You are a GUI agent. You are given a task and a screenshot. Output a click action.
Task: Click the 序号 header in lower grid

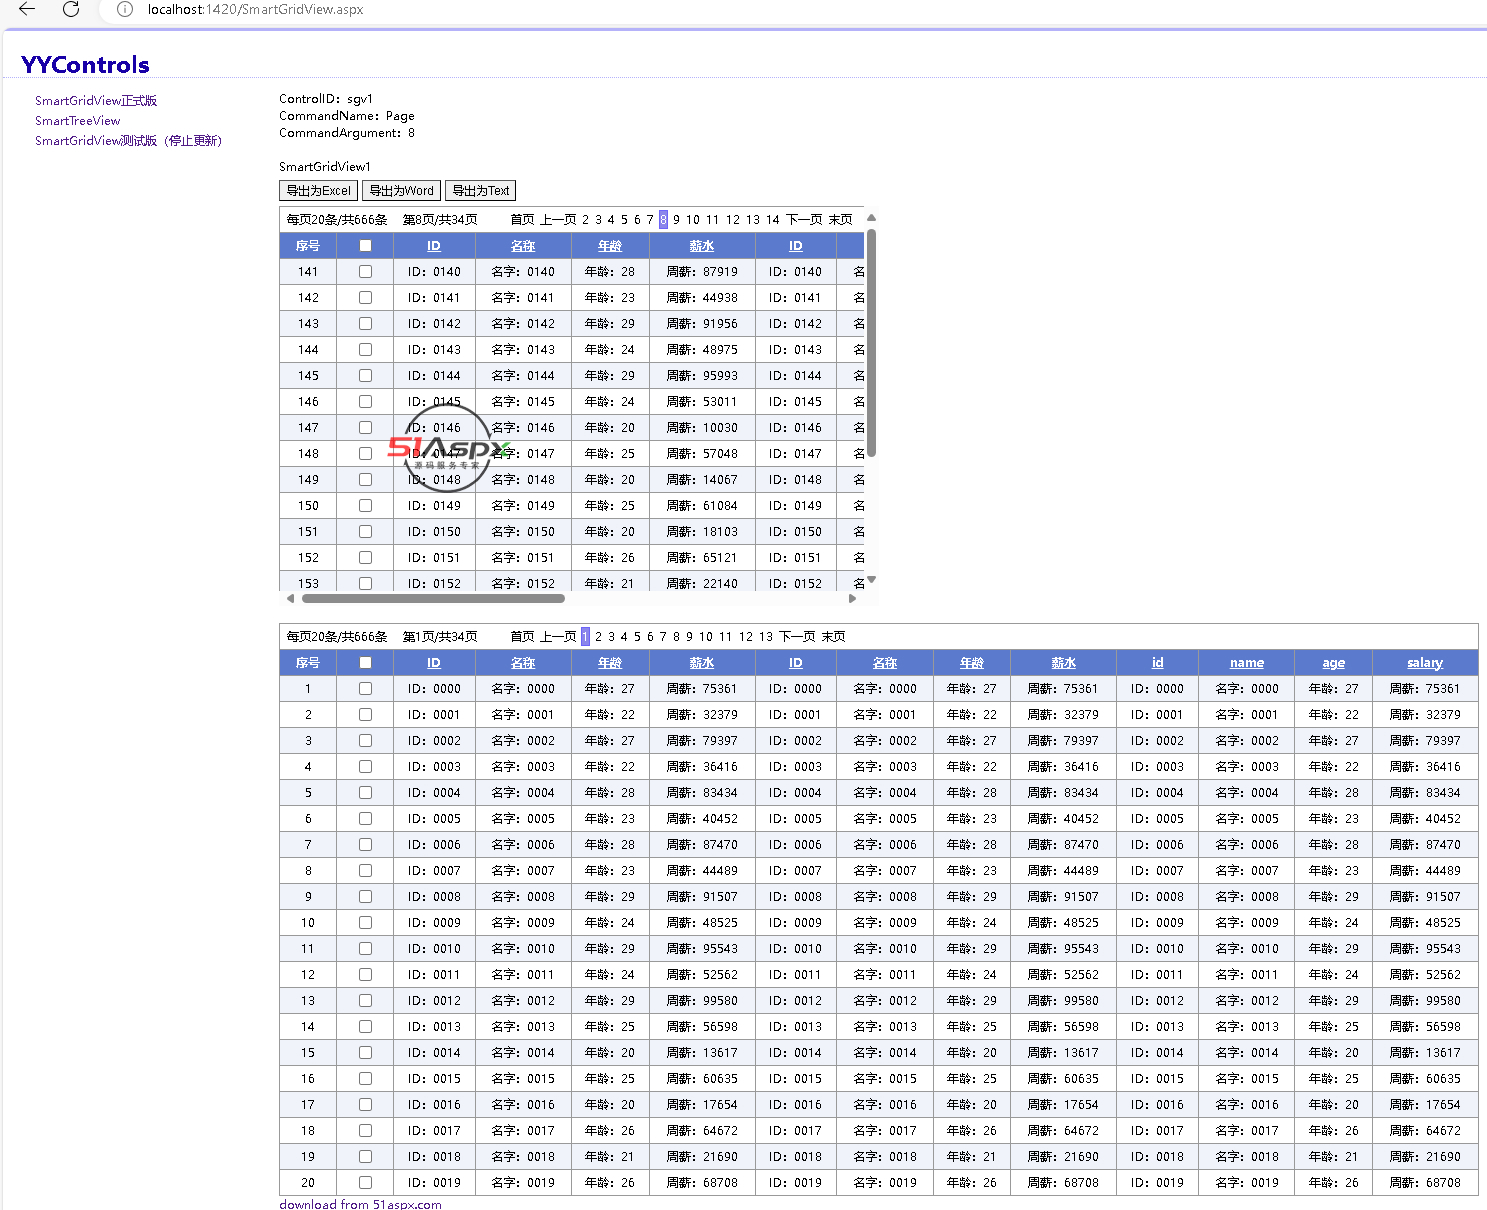(308, 663)
